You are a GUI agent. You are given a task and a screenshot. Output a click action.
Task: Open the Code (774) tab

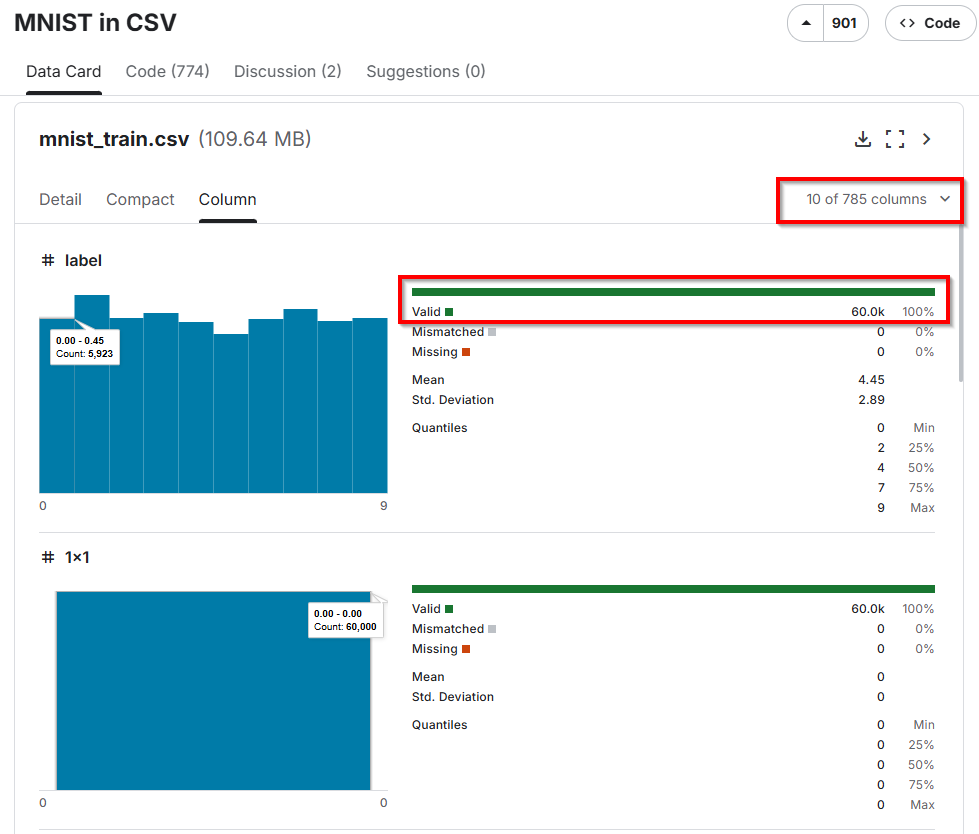(x=167, y=71)
